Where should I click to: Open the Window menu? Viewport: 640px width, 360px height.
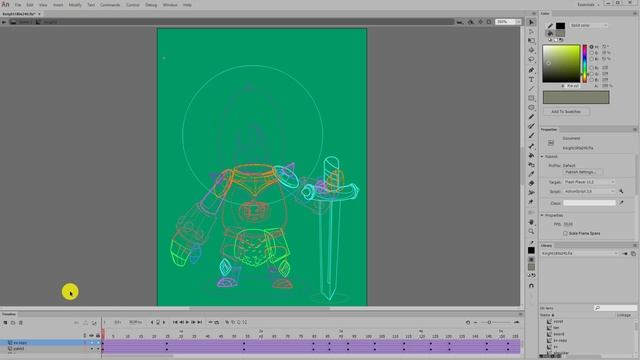coord(170,5)
